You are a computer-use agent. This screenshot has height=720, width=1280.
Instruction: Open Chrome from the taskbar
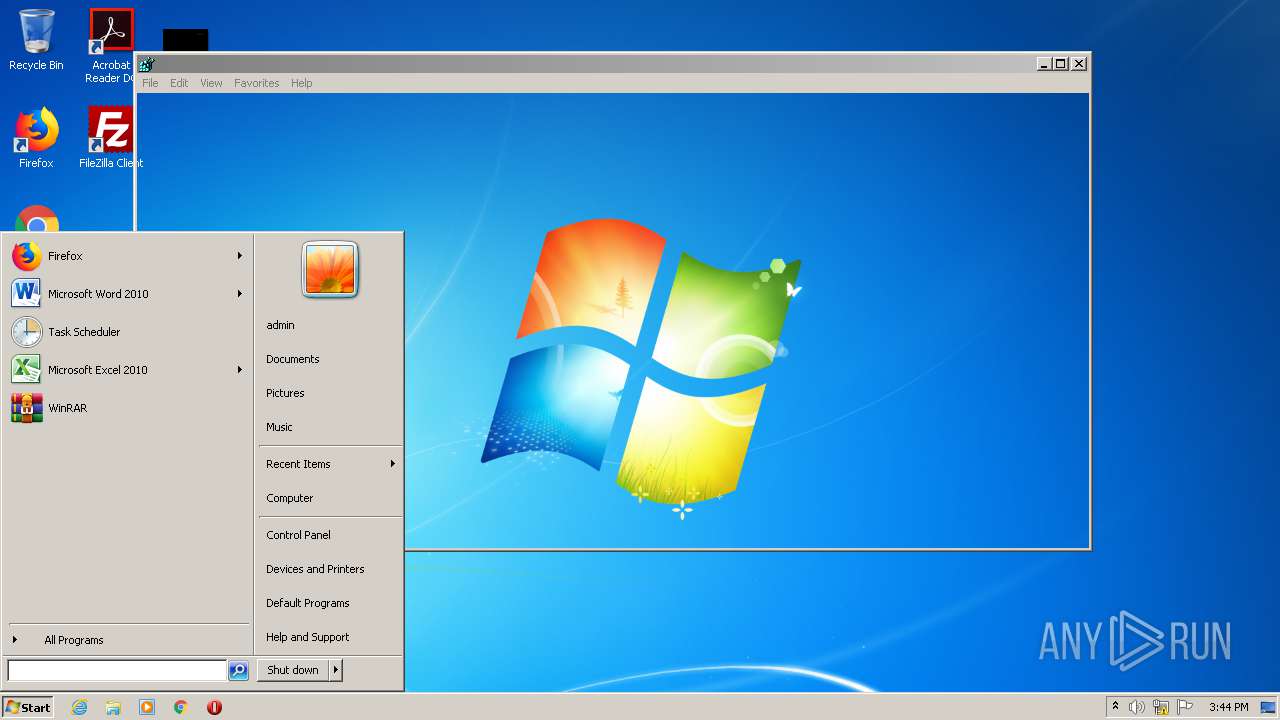tap(181, 707)
